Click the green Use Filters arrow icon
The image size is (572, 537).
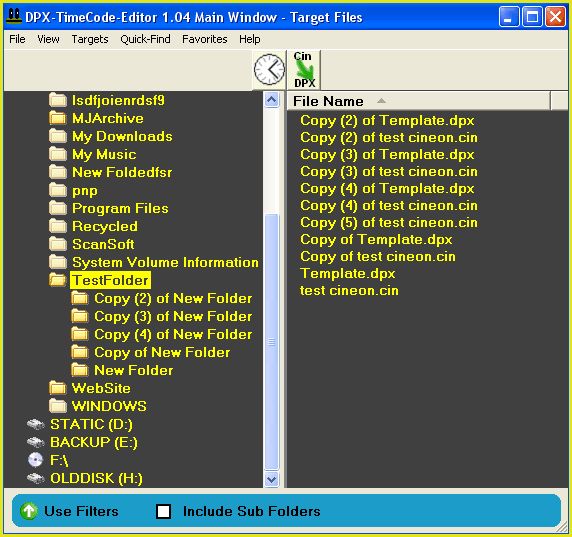[x=29, y=511]
